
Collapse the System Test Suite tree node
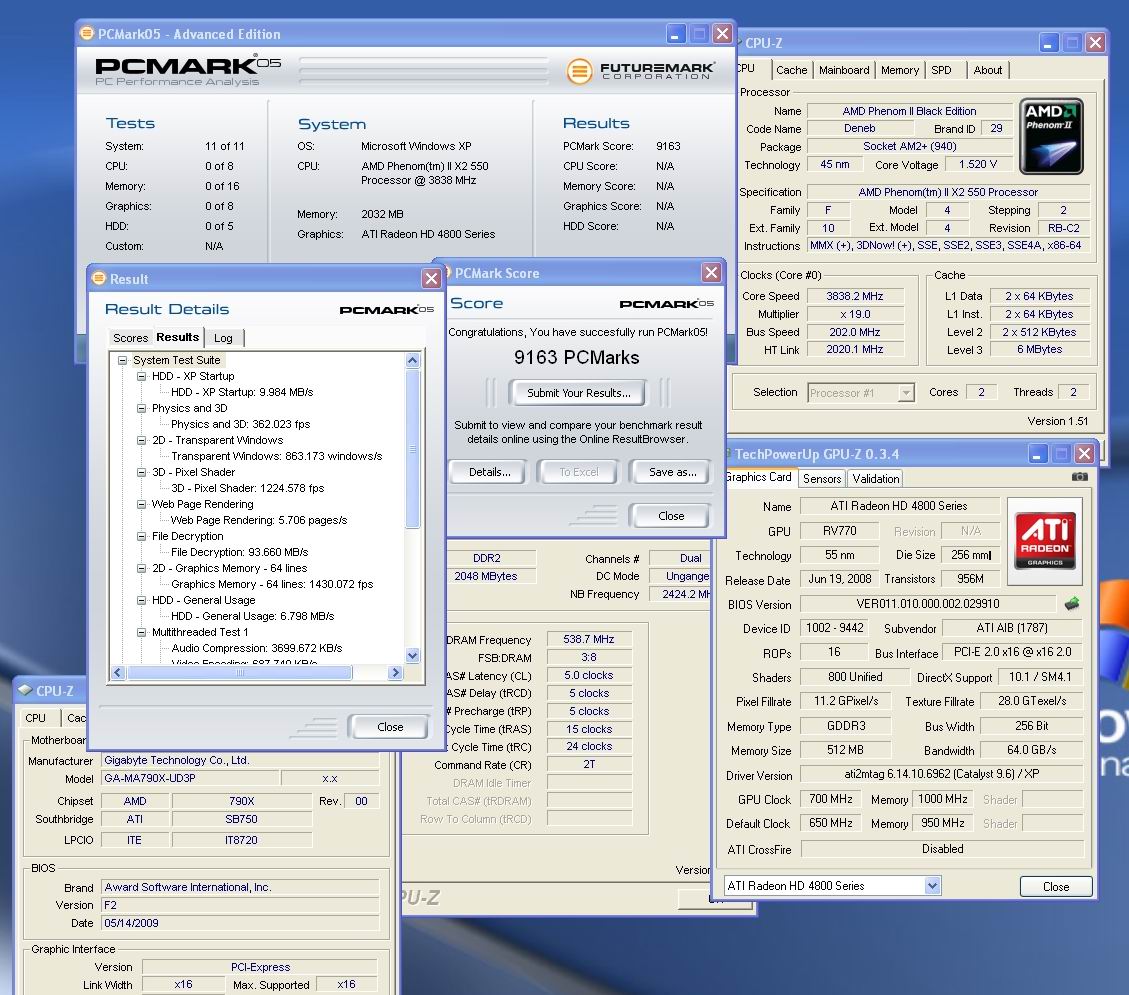122,360
